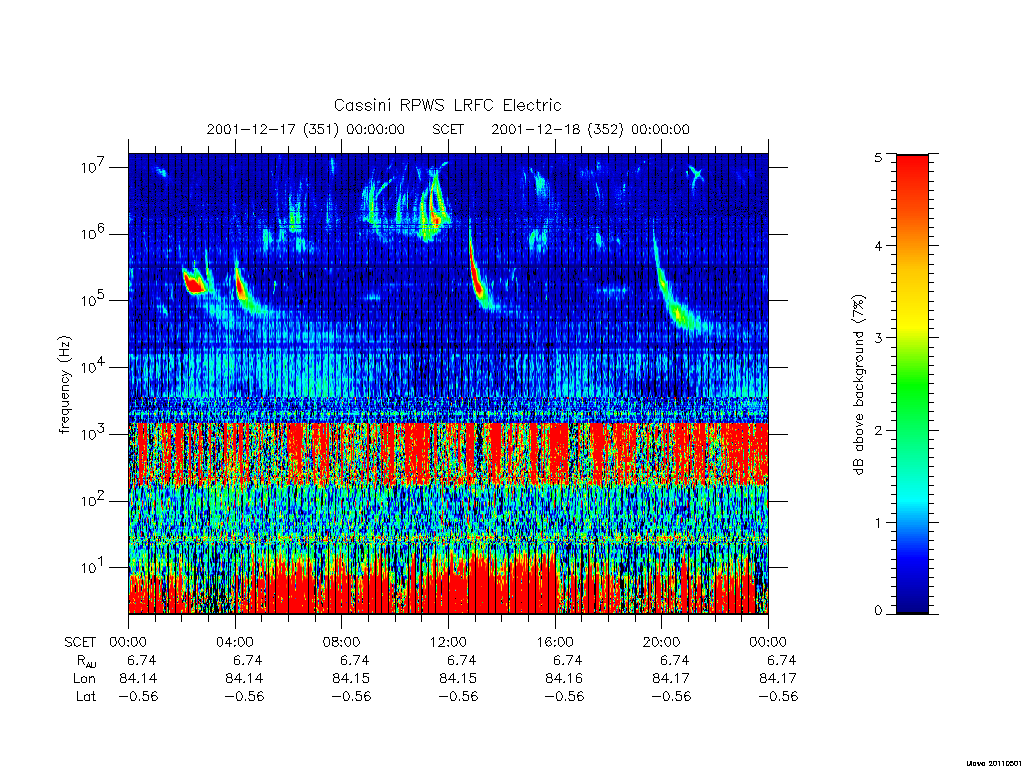Click the 10^7 frequency tick label
The image size is (1024, 768).
(x=94, y=167)
